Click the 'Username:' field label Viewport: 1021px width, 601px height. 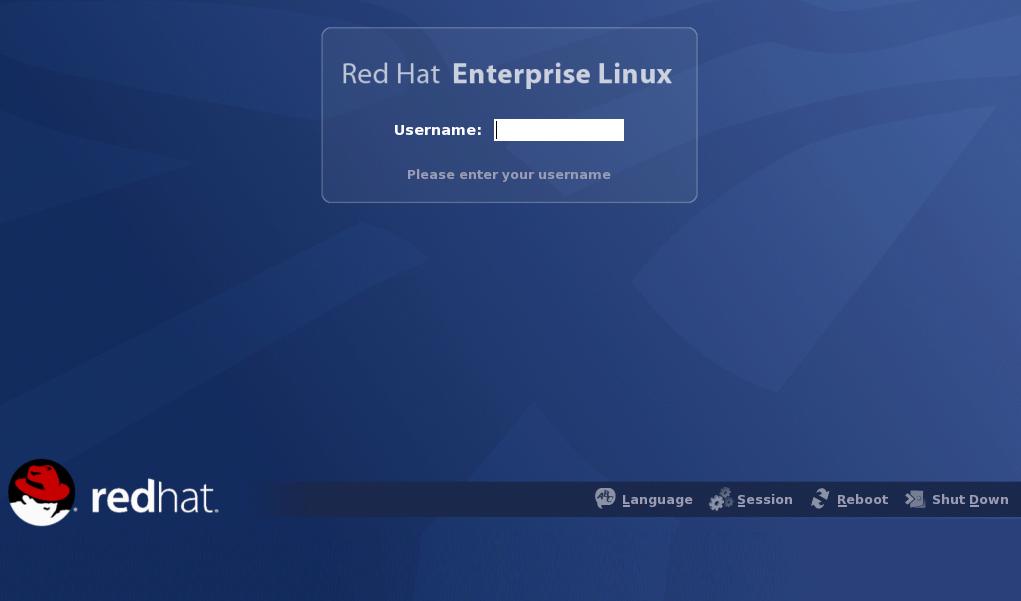pos(438,130)
